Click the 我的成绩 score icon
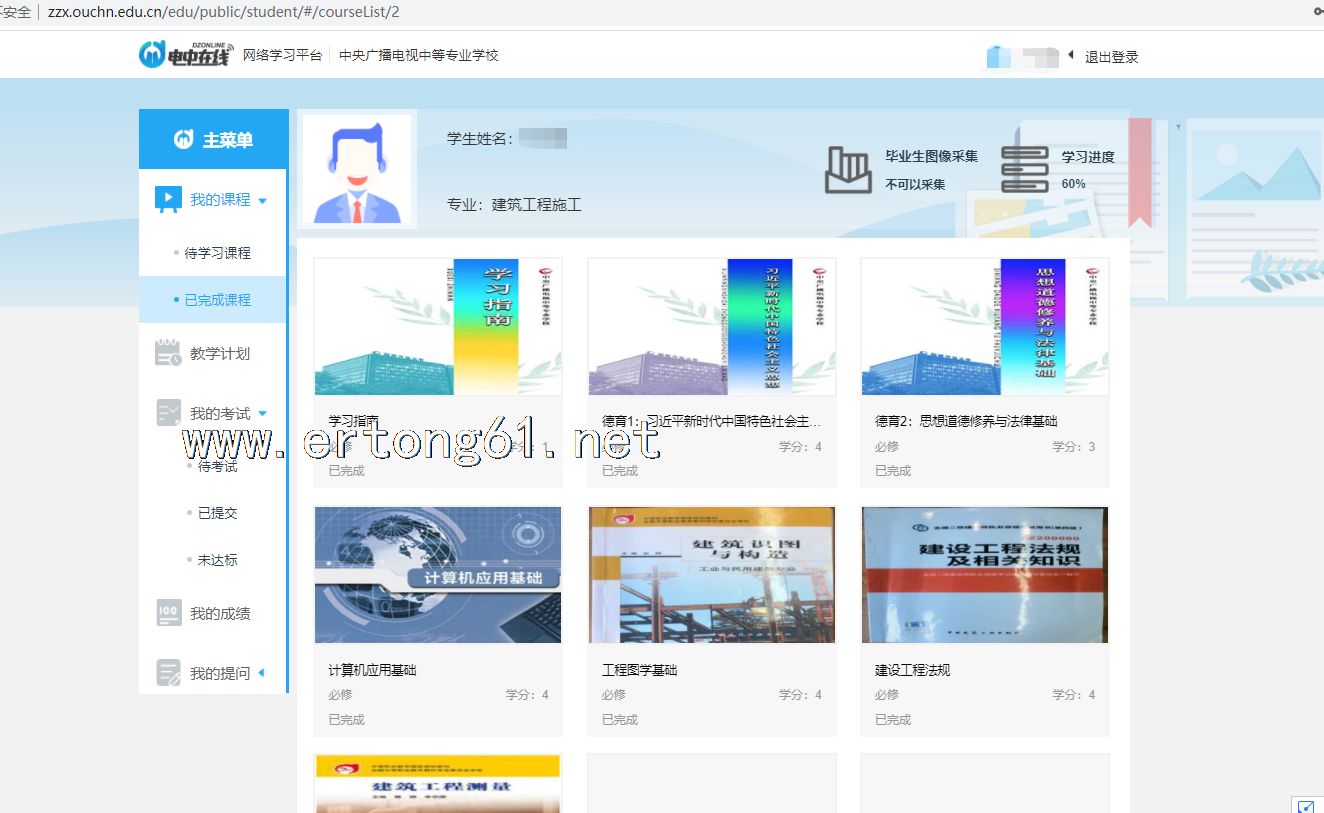 click(x=168, y=613)
